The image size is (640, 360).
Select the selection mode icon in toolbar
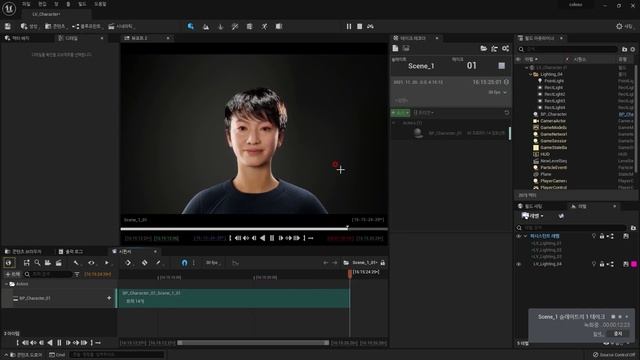pos(191,26)
